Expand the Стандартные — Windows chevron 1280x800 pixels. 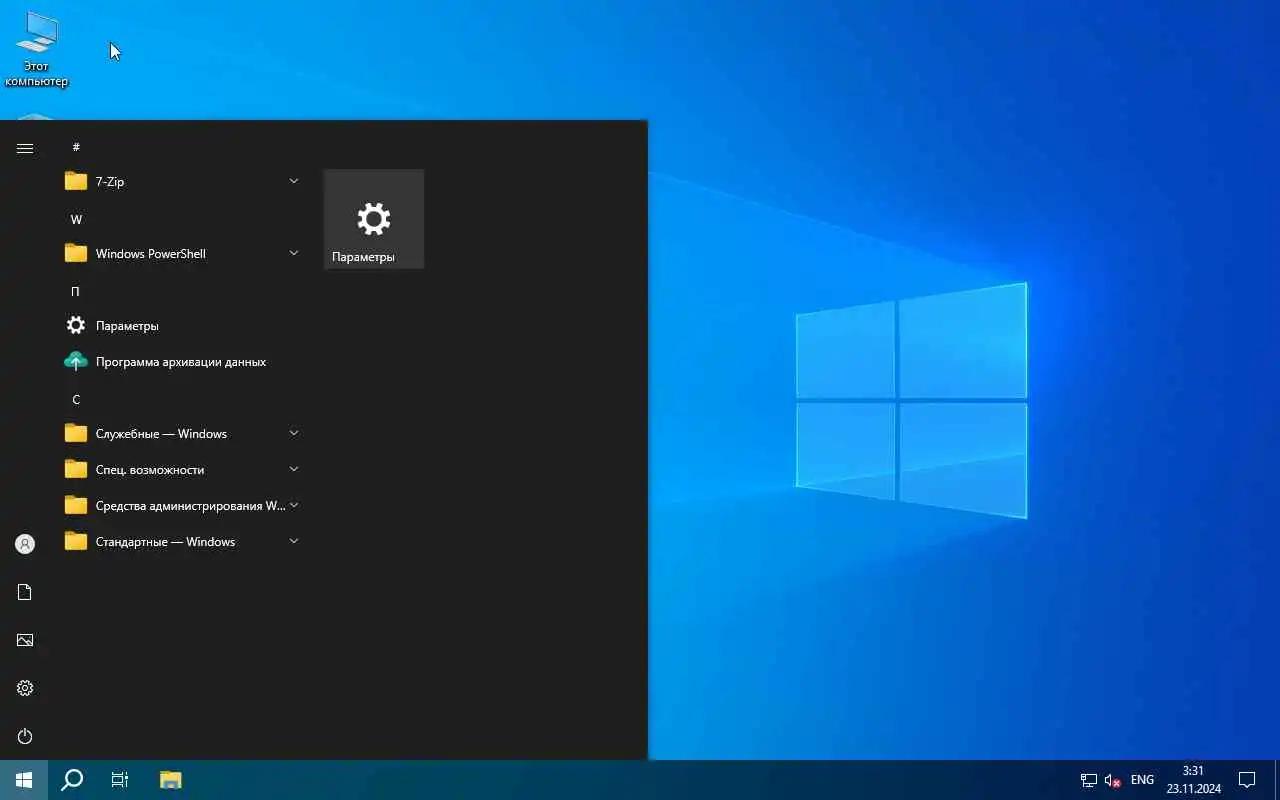coord(294,541)
